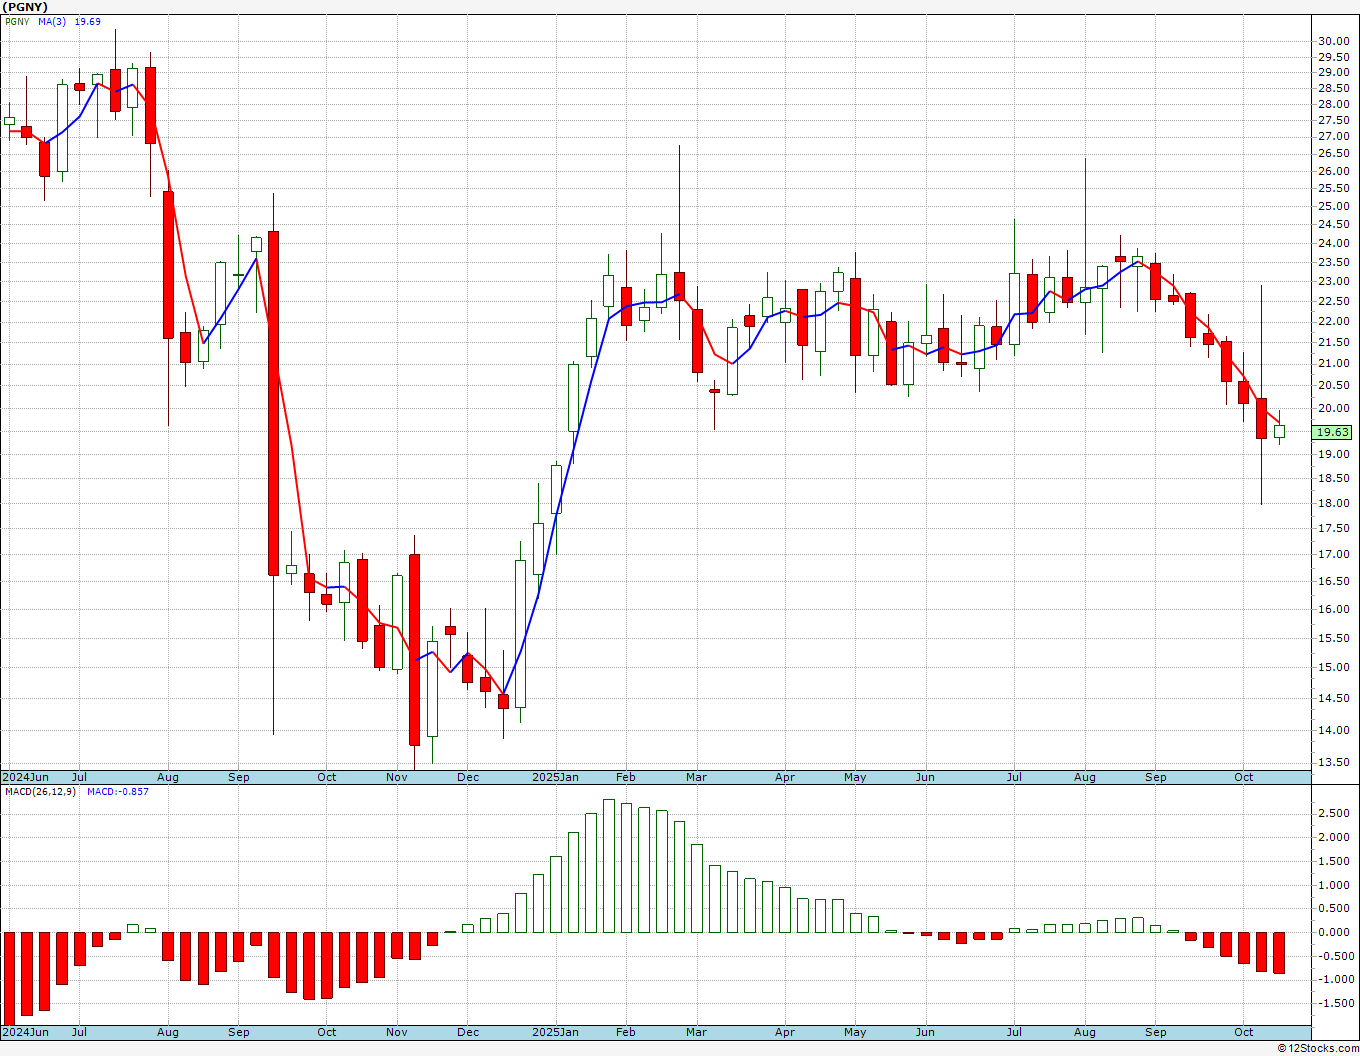
Task: Click the 30.00 price axis label
Action: pyautogui.click(x=1333, y=41)
